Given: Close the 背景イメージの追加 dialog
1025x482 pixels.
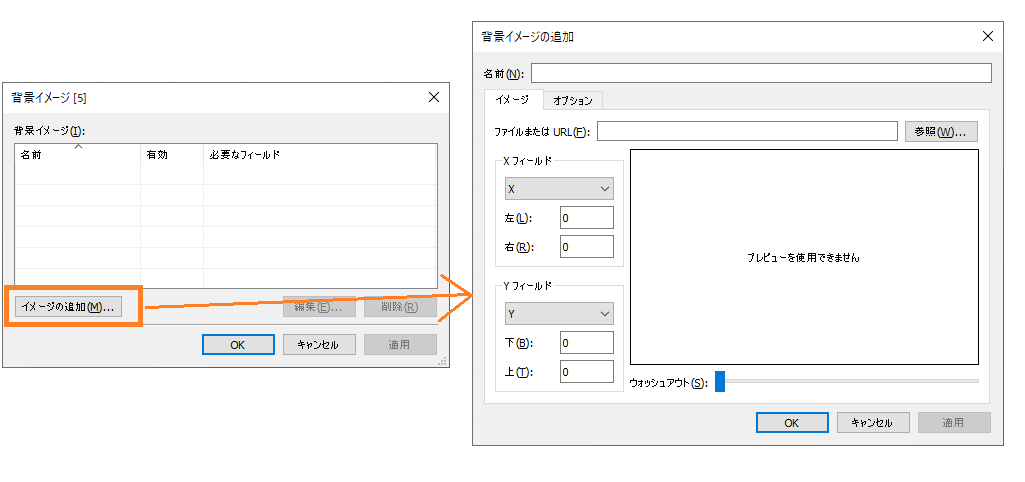Looking at the screenshot, I should 988,36.
